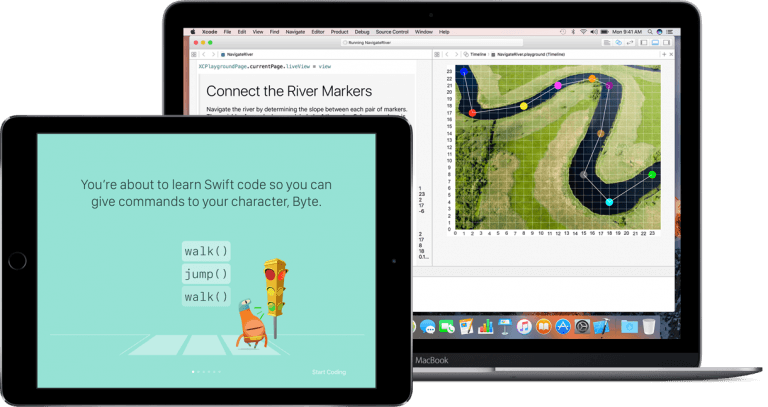
Task: Open the Pages app in the Dock
Action: [466, 326]
